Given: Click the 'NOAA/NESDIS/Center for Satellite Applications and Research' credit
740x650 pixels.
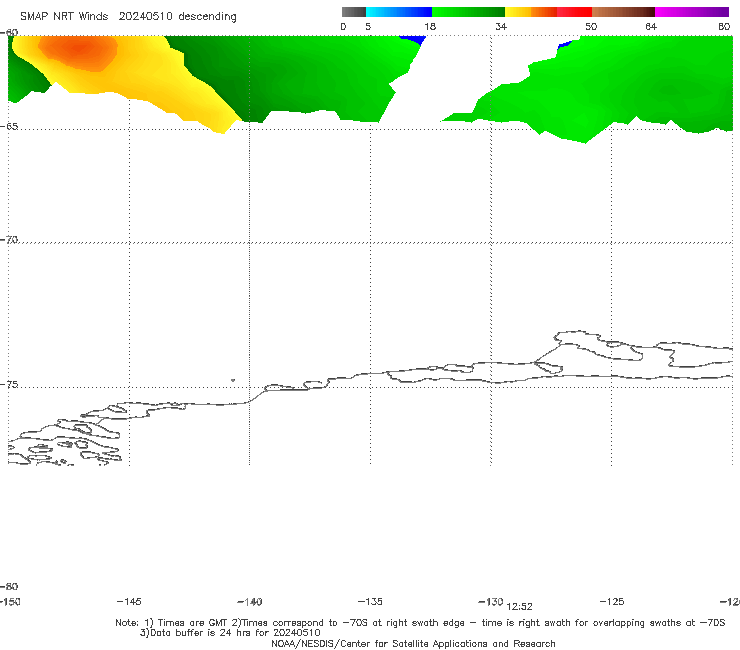Looking at the screenshot, I should [x=413, y=643].
